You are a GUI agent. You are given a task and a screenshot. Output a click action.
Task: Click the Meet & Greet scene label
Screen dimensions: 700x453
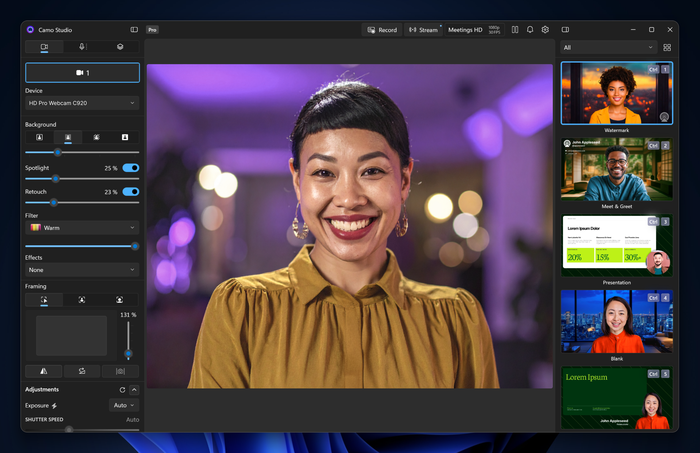point(617,206)
